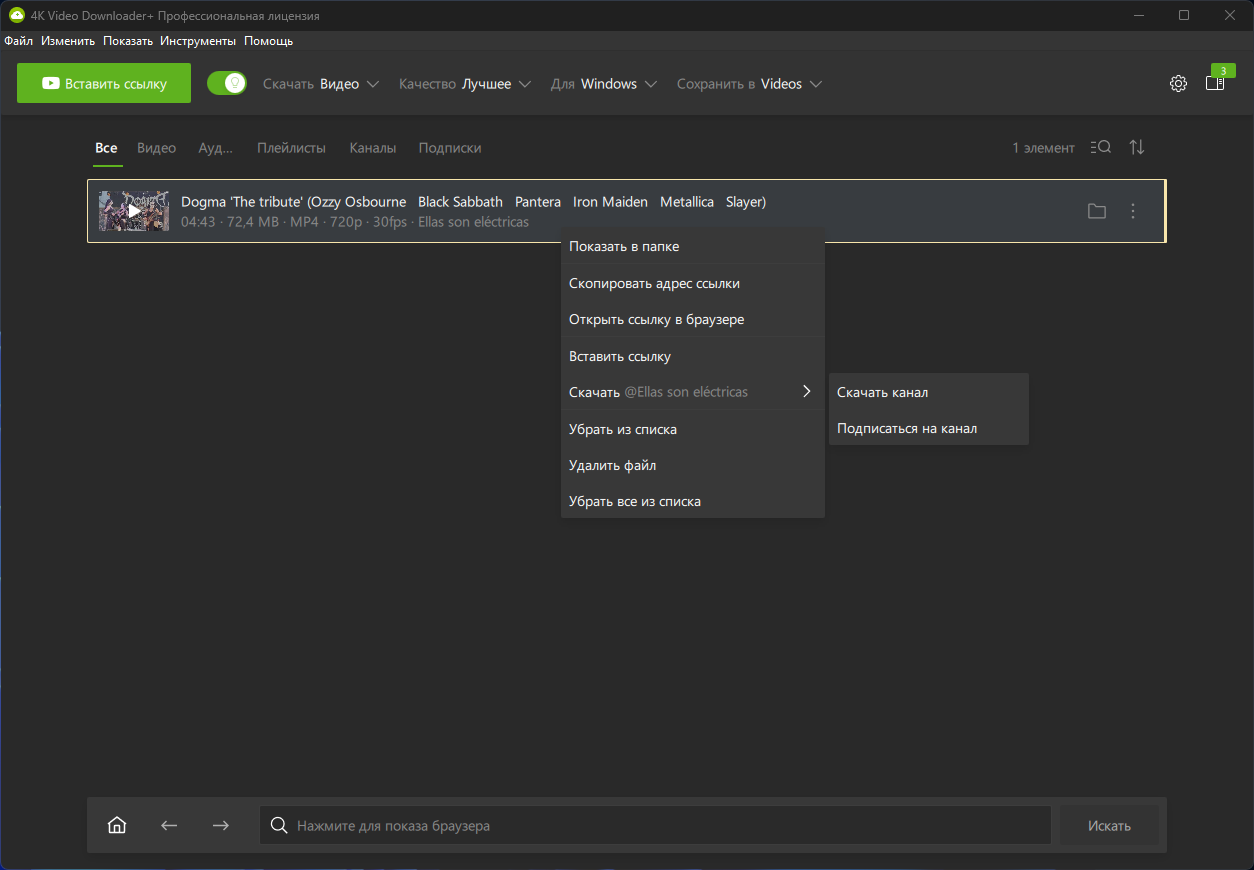
Task: Select the Все tab
Action: pos(106,148)
